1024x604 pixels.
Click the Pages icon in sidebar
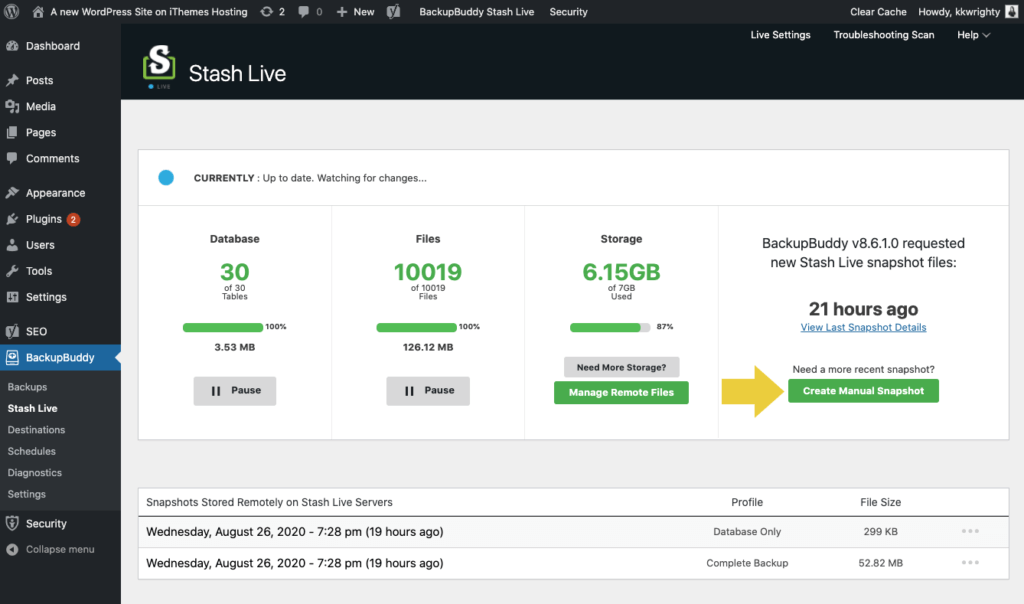tap(12, 133)
